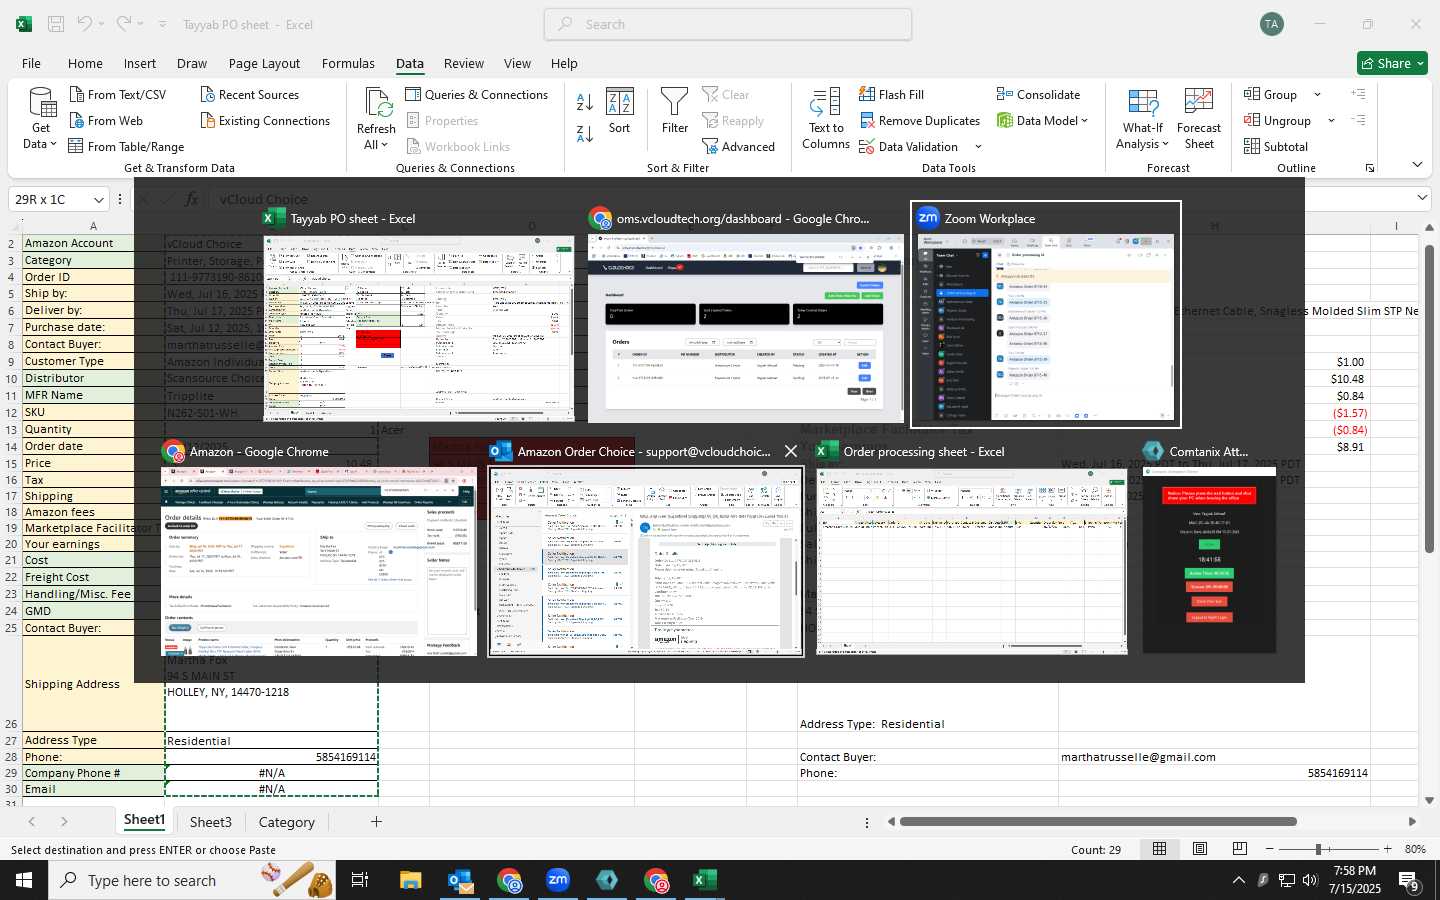The height and width of the screenshot is (900, 1440).
Task: Open Customize Quick Access Toolbar dropdown
Action: (x=162, y=24)
